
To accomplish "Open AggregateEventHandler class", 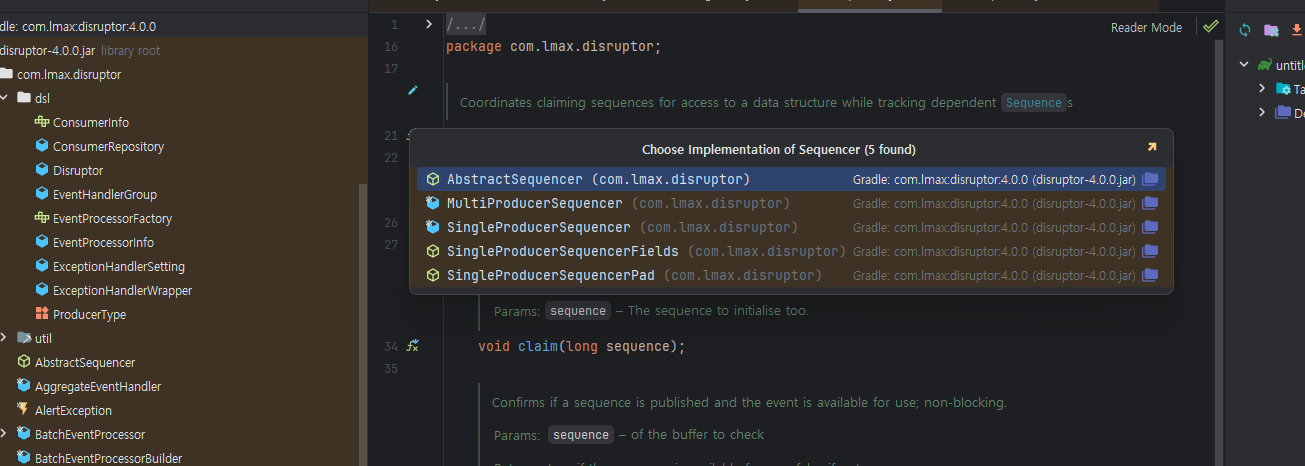I will click(x=98, y=386).
